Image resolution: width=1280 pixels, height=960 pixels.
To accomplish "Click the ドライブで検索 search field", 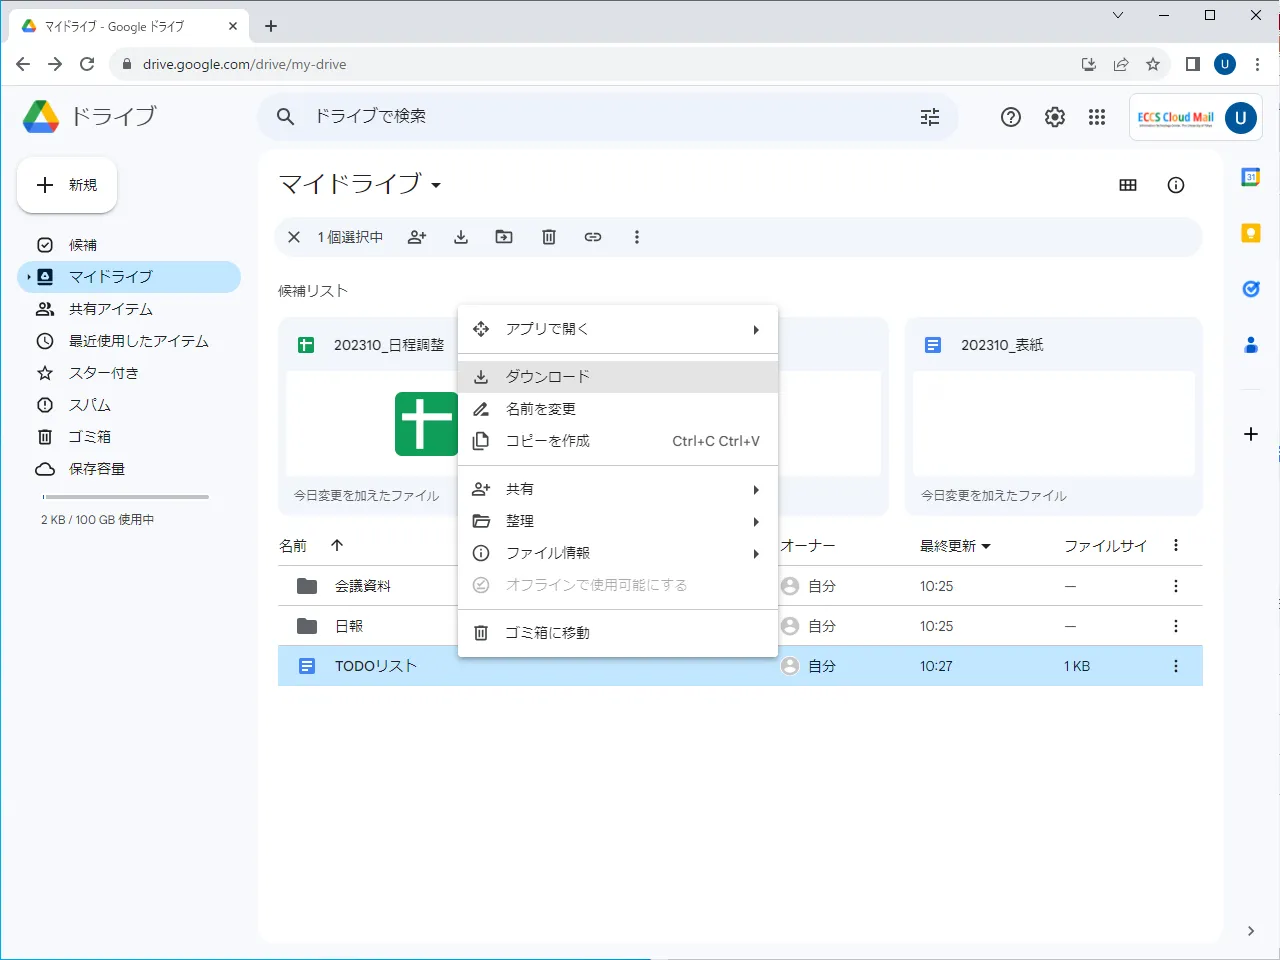I will [x=600, y=117].
